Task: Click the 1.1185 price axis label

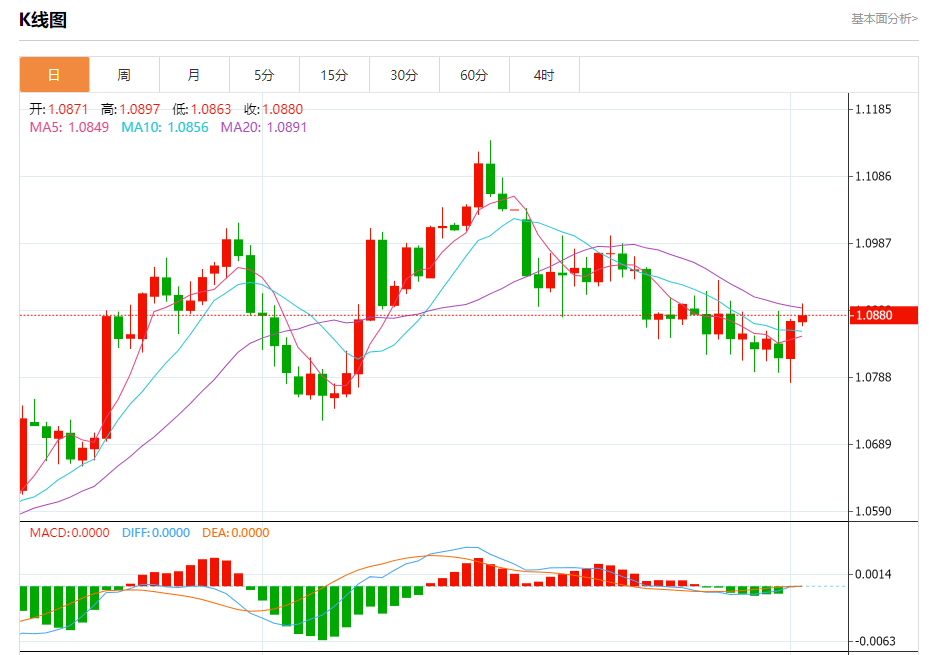Action: [875, 109]
